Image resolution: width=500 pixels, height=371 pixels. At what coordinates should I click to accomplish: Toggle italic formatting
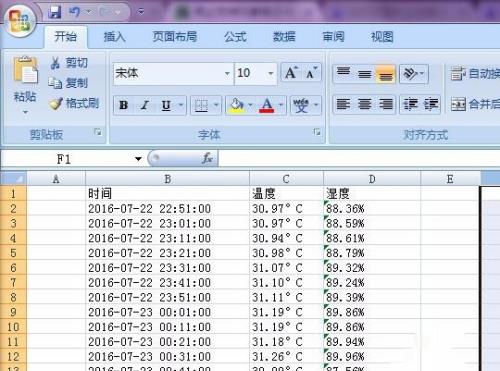pyautogui.click(x=145, y=105)
